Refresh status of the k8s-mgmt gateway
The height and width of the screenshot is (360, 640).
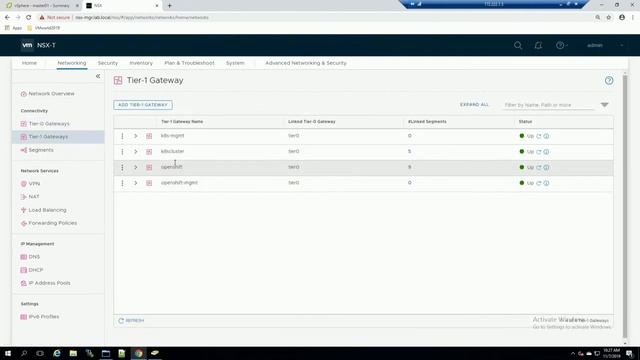539,136
